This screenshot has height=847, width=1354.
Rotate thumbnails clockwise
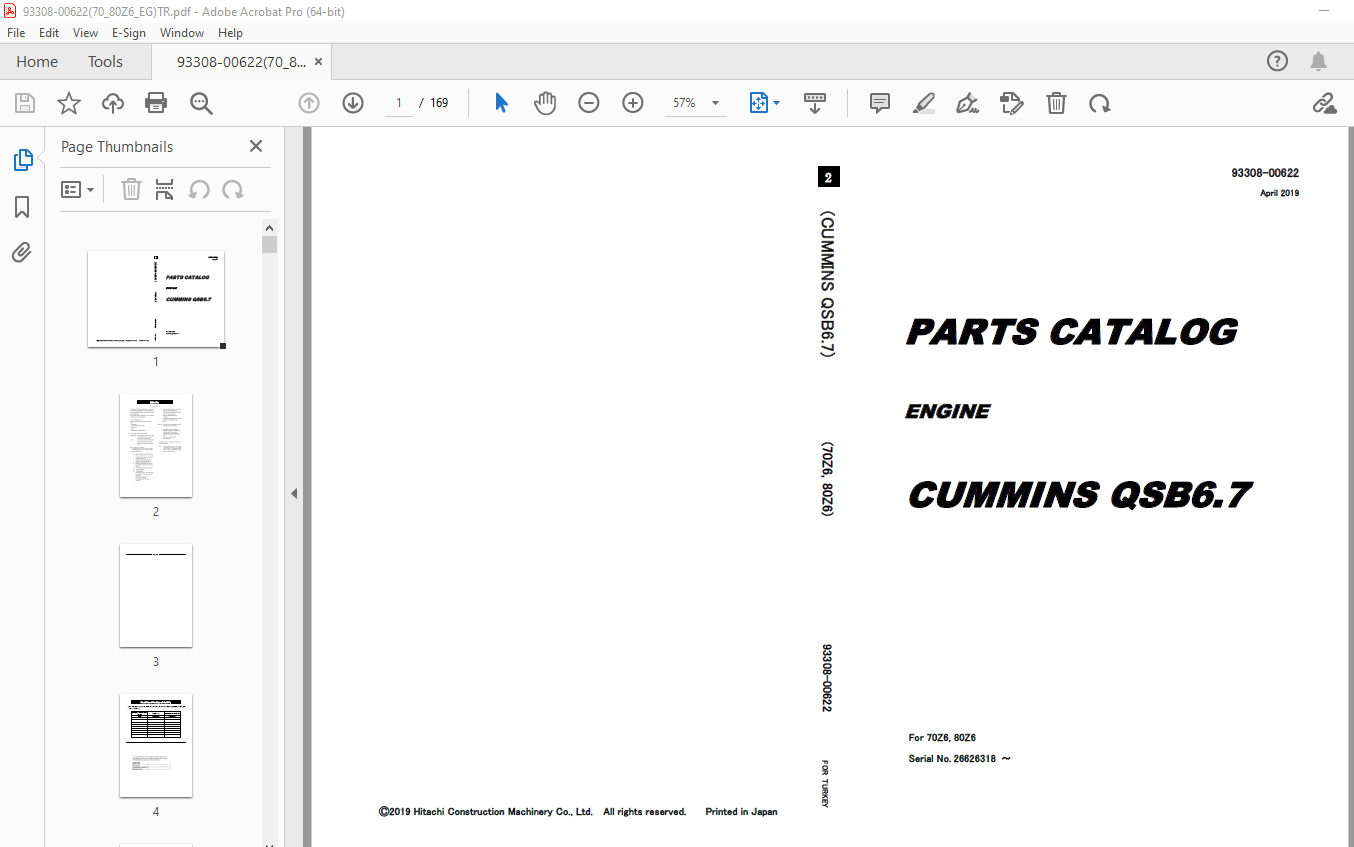[x=233, y=189]
